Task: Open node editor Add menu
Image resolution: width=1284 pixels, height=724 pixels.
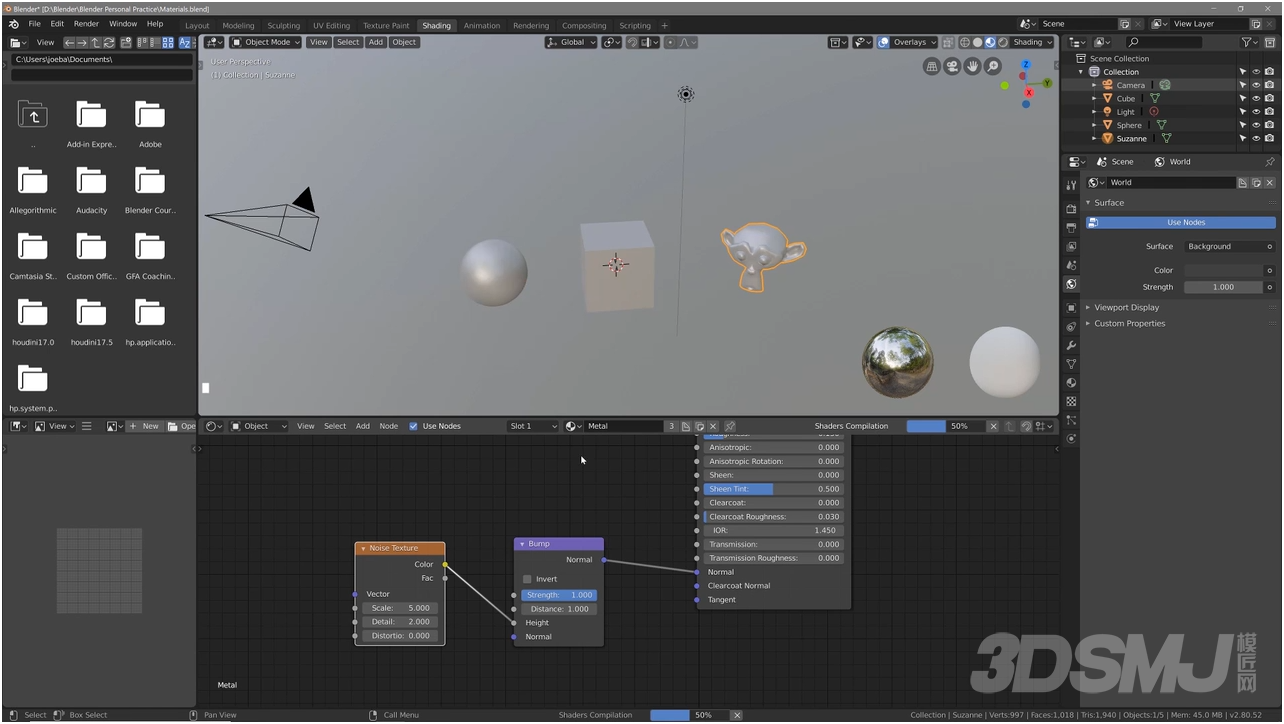Action: [363, 426]
